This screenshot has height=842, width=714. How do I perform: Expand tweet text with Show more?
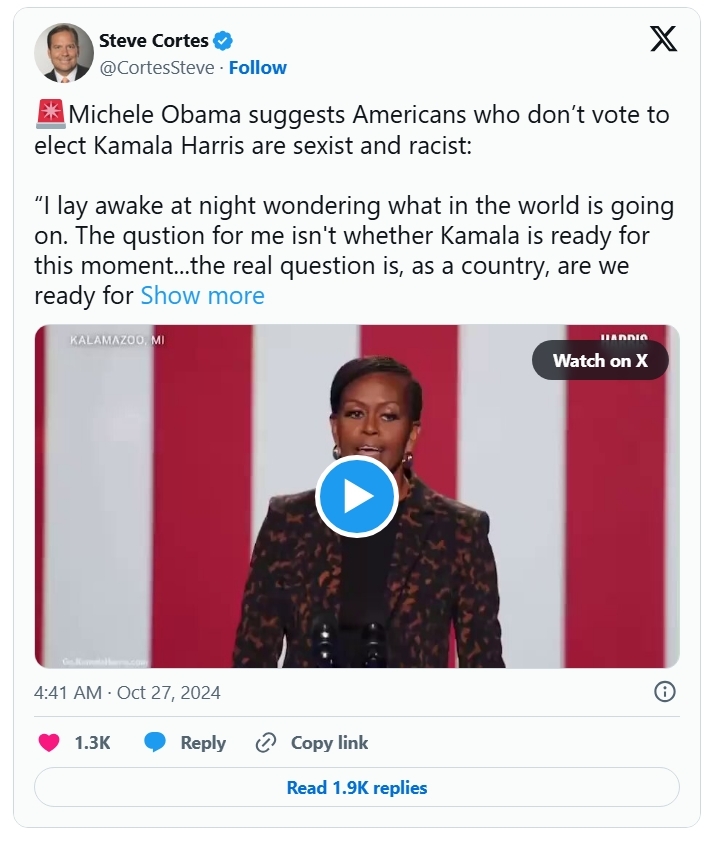tap(202, 296)
